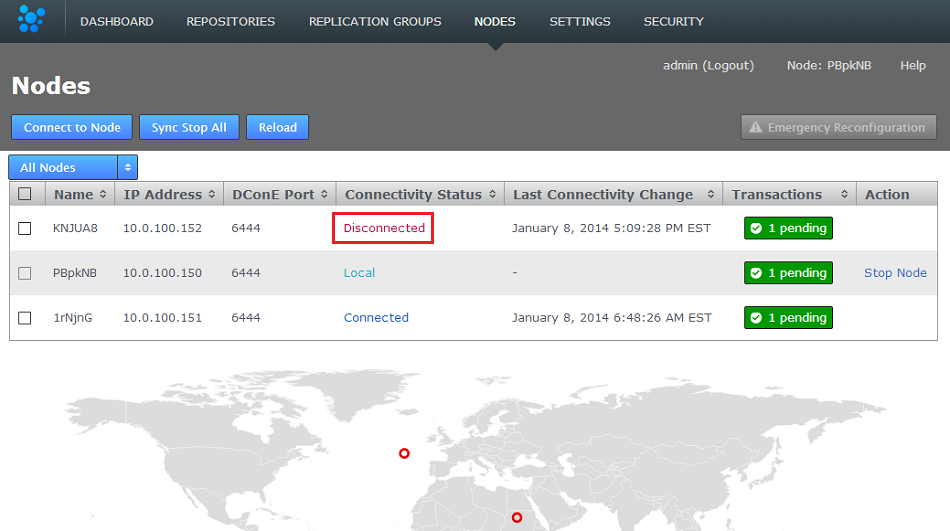Check the box for node 1rNjnG

tap(25, 318)
